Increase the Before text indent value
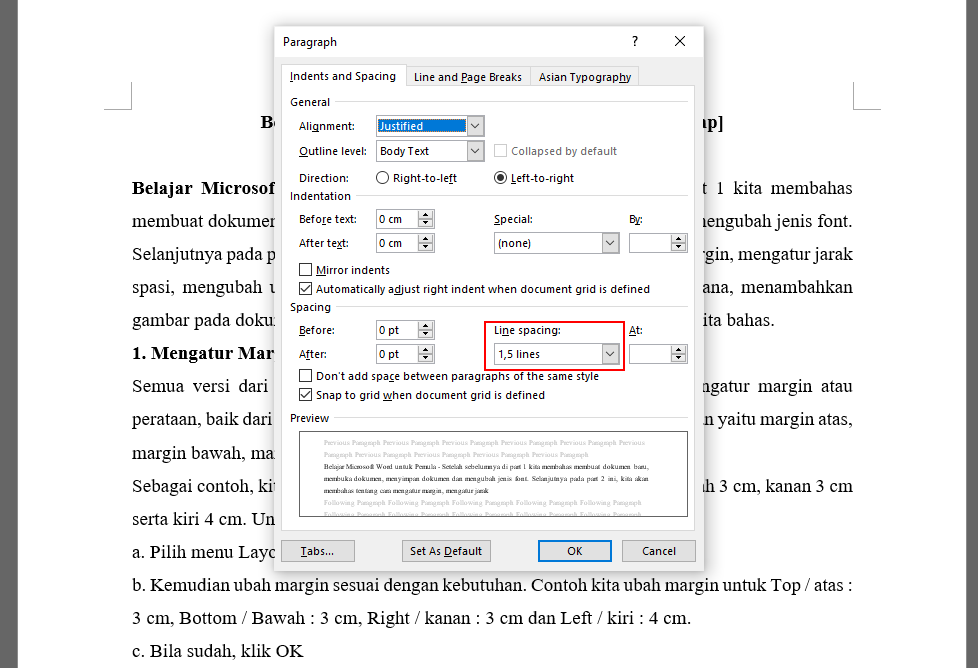This screenshot has width=978, height=668. 426,215
